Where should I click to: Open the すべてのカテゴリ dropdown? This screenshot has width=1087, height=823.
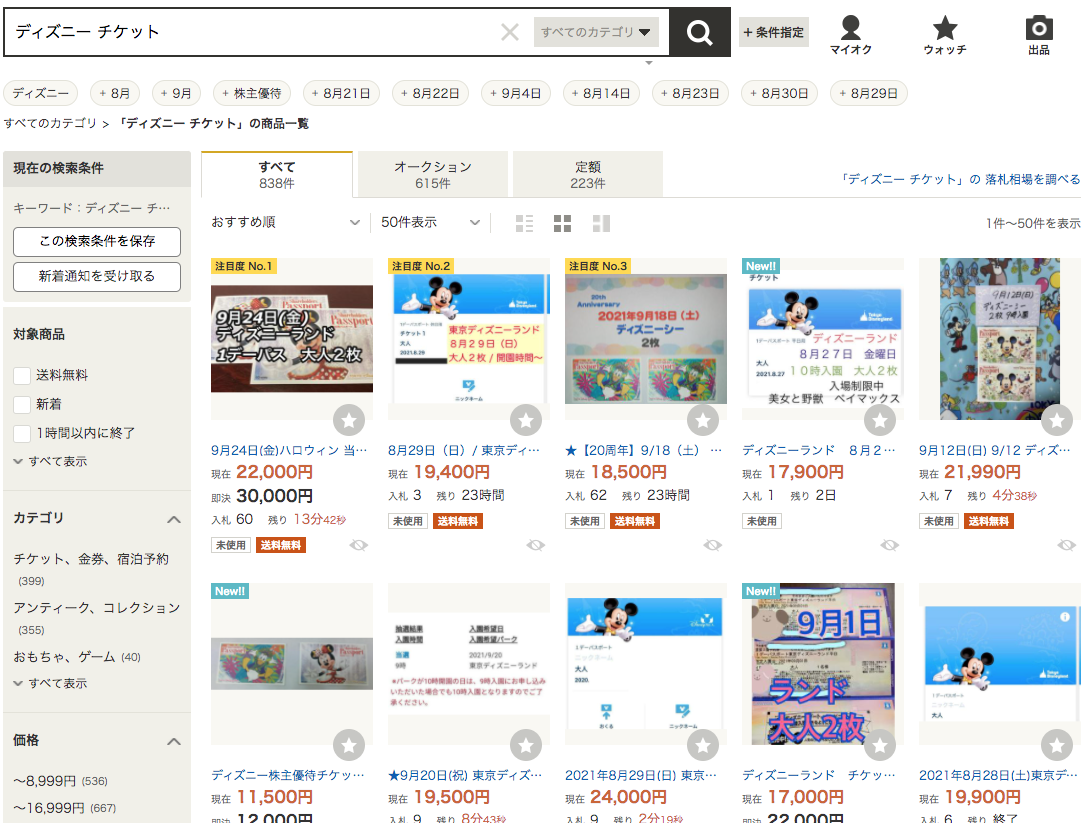click(x=595, y=32)
